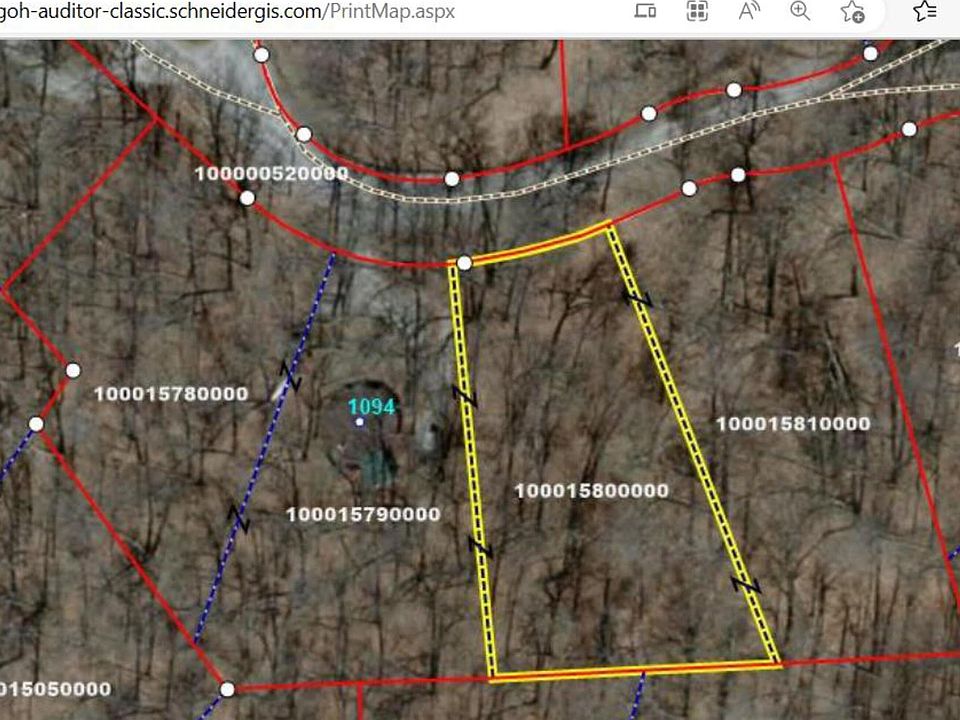Click parcel label 100000520000
The image size is (960, 720).
pos(271,174)
